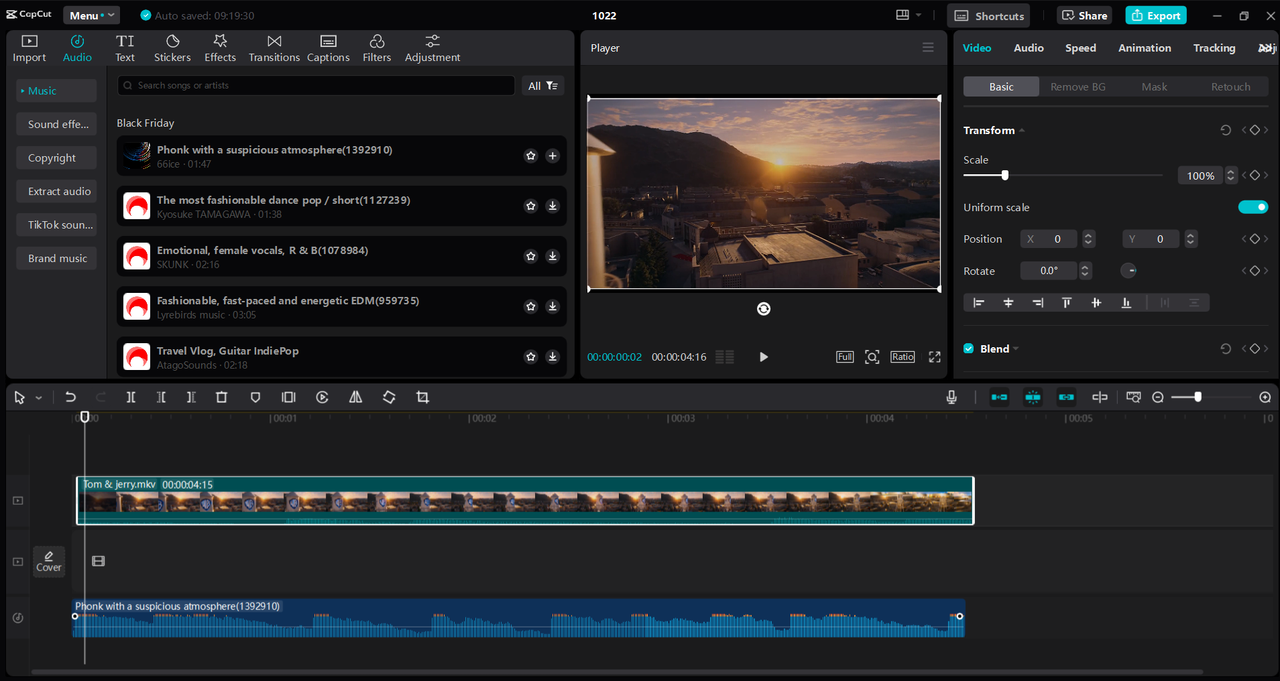The width and height of the screenshot is (1280, 681).
Task: Download Emotional, female vocals, R & B track
Action: point(552,256)
